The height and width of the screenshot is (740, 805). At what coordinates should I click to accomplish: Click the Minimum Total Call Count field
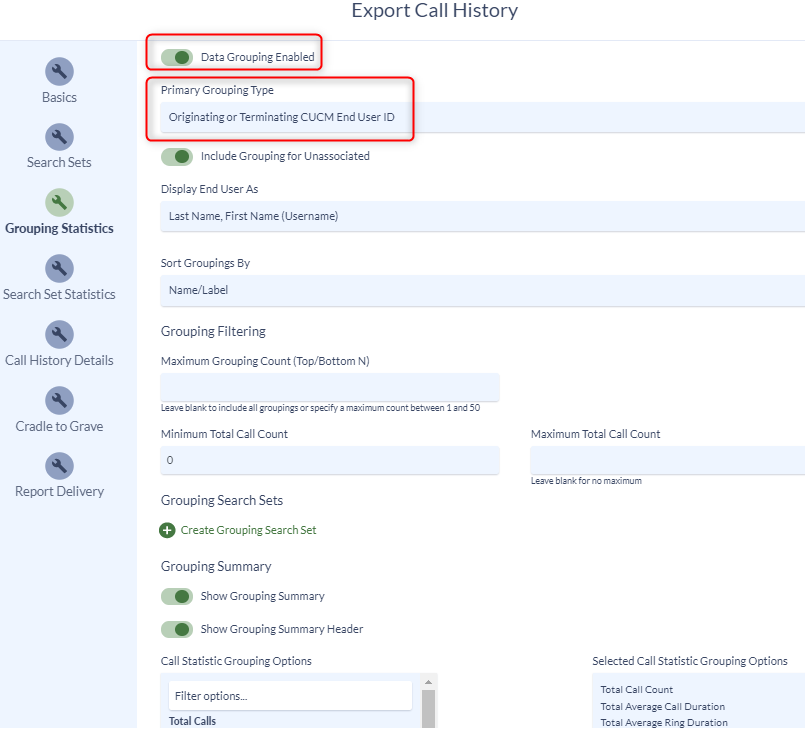click(330, 460)
